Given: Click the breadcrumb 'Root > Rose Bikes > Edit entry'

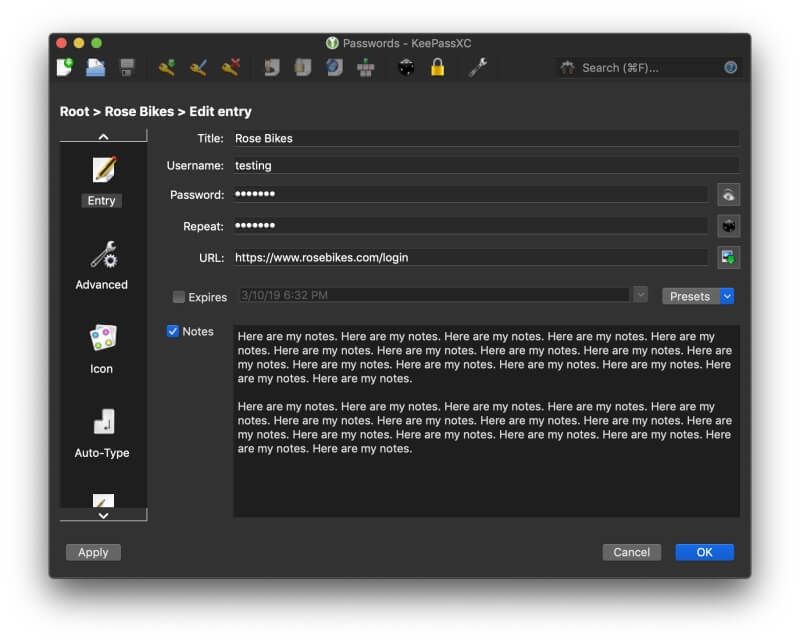Looking at the screenshot, I should point(156,112).
